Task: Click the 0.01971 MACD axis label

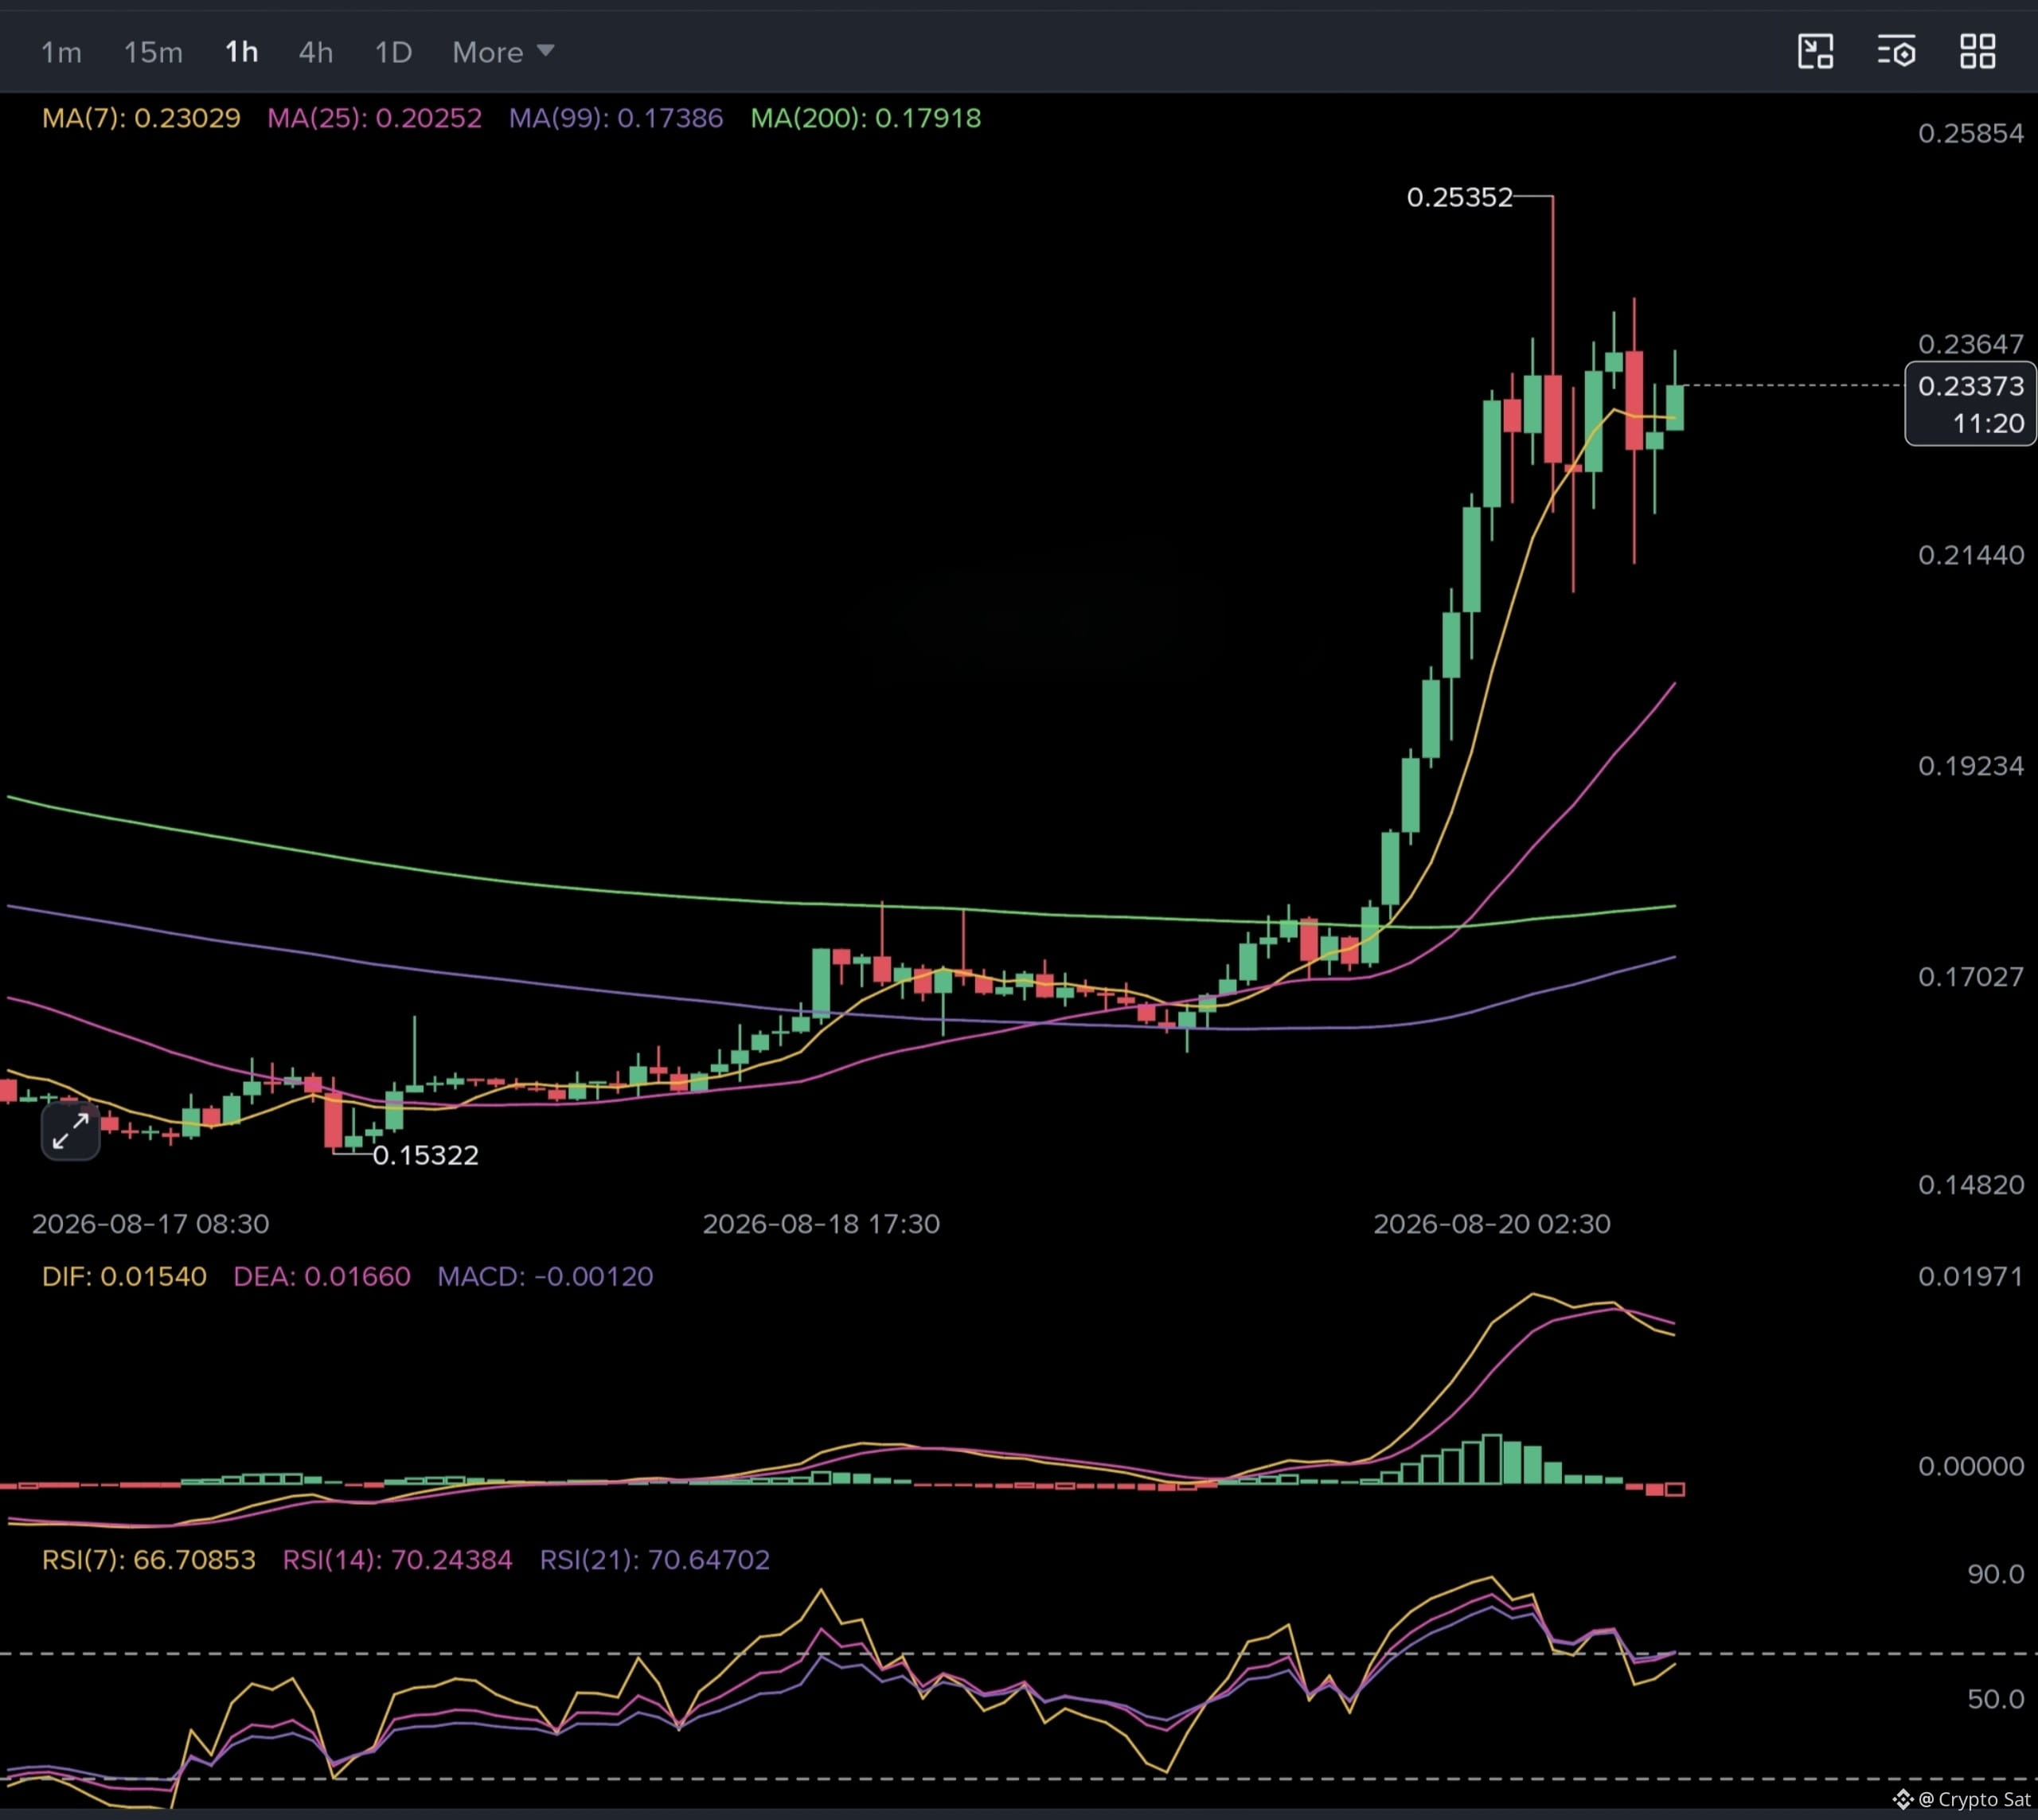Action: 1971,1276
